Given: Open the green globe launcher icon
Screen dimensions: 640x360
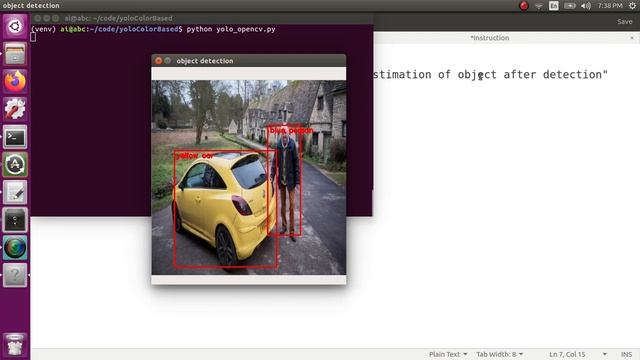Looking at the screenshot, I should click(15, 248).
